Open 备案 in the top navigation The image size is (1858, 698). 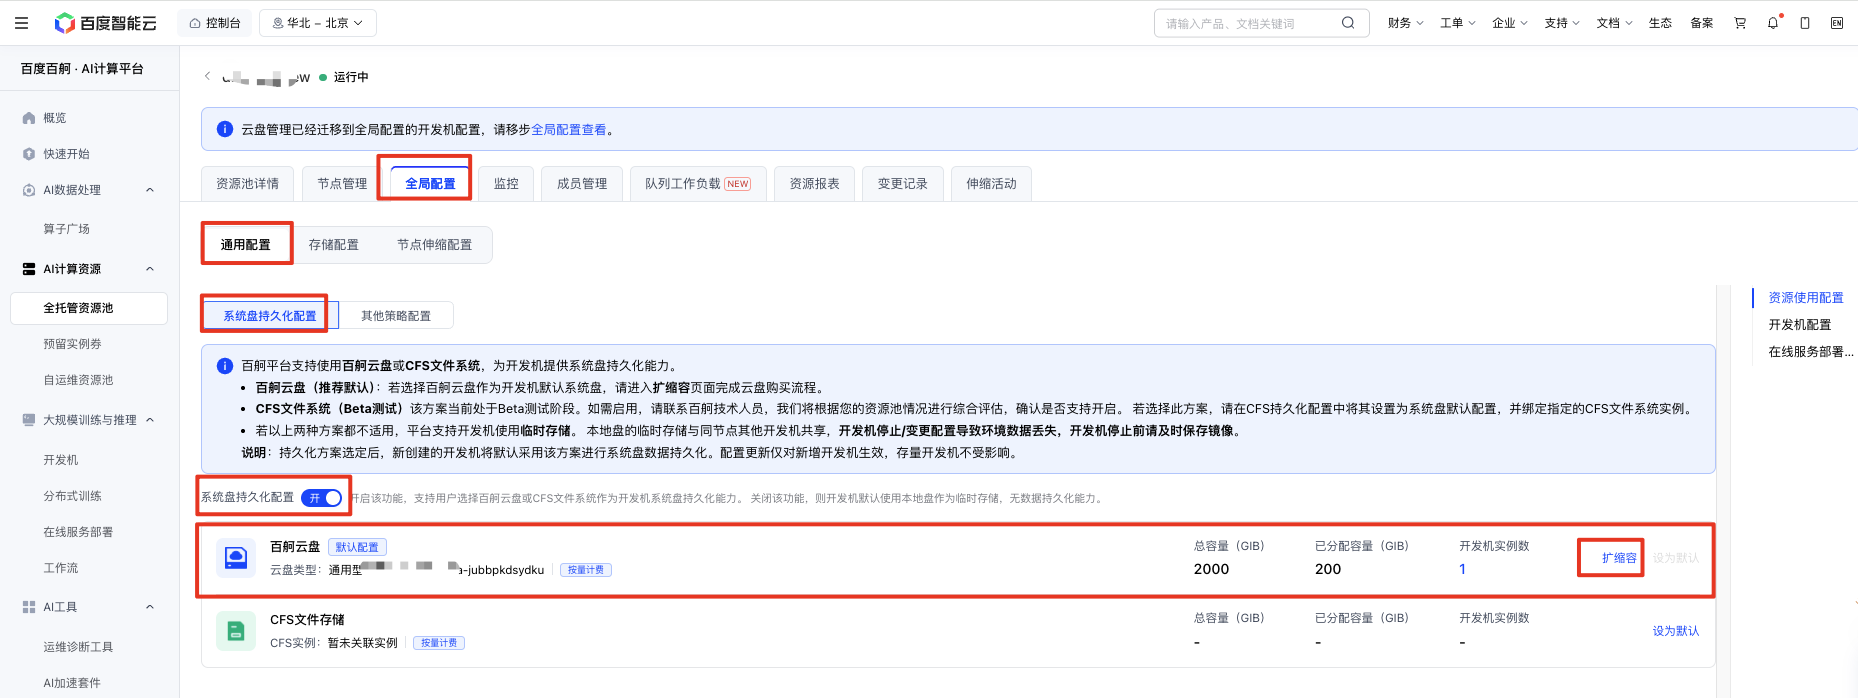click(1702, 23)
